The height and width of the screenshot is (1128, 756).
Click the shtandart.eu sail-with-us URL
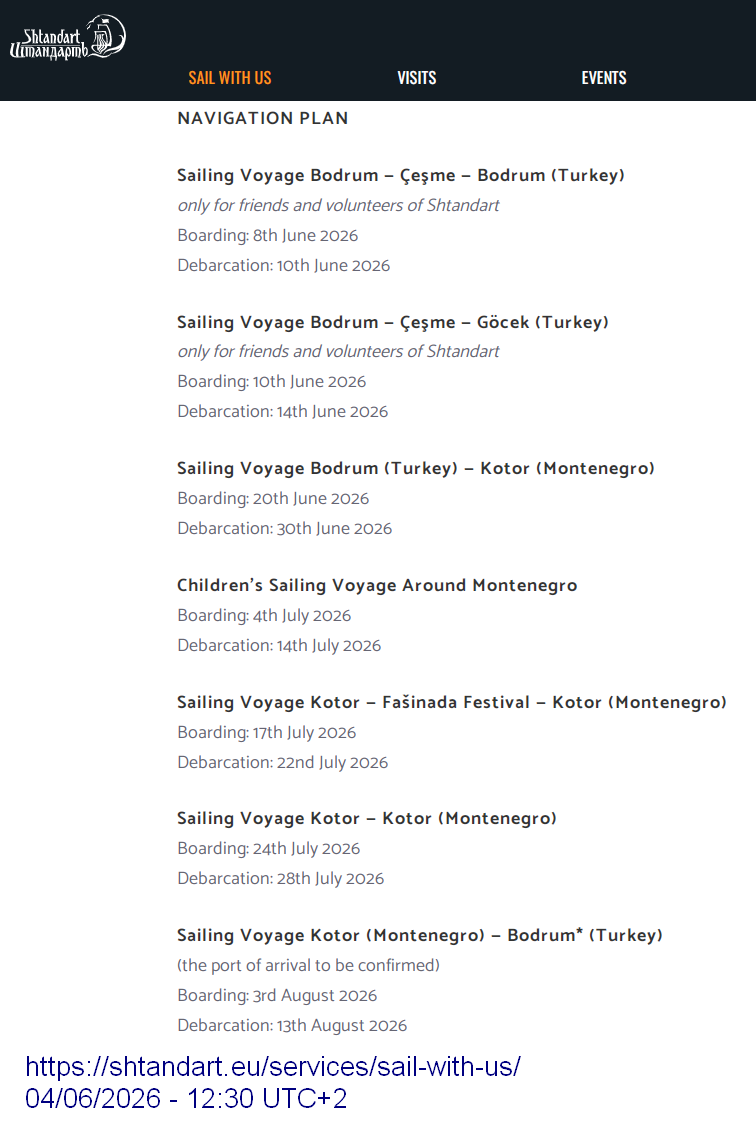pyautogui.click(x=273, y=1066)
